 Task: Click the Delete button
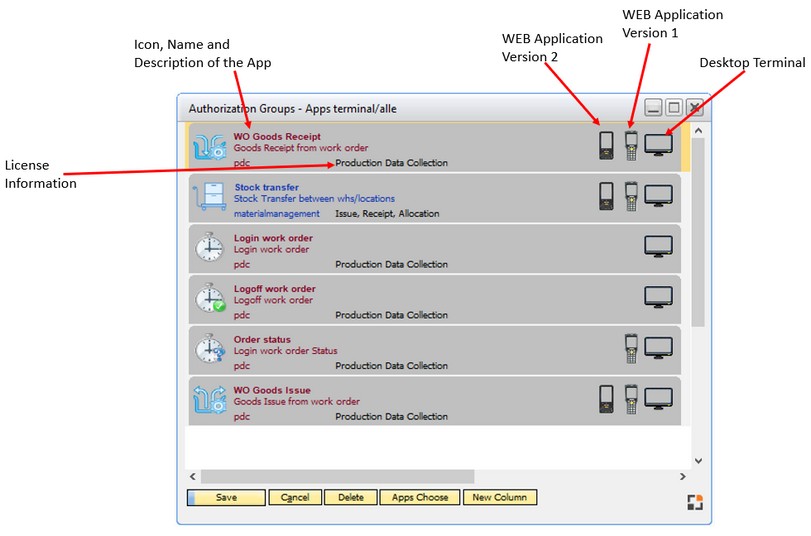[x=350, y=497]
